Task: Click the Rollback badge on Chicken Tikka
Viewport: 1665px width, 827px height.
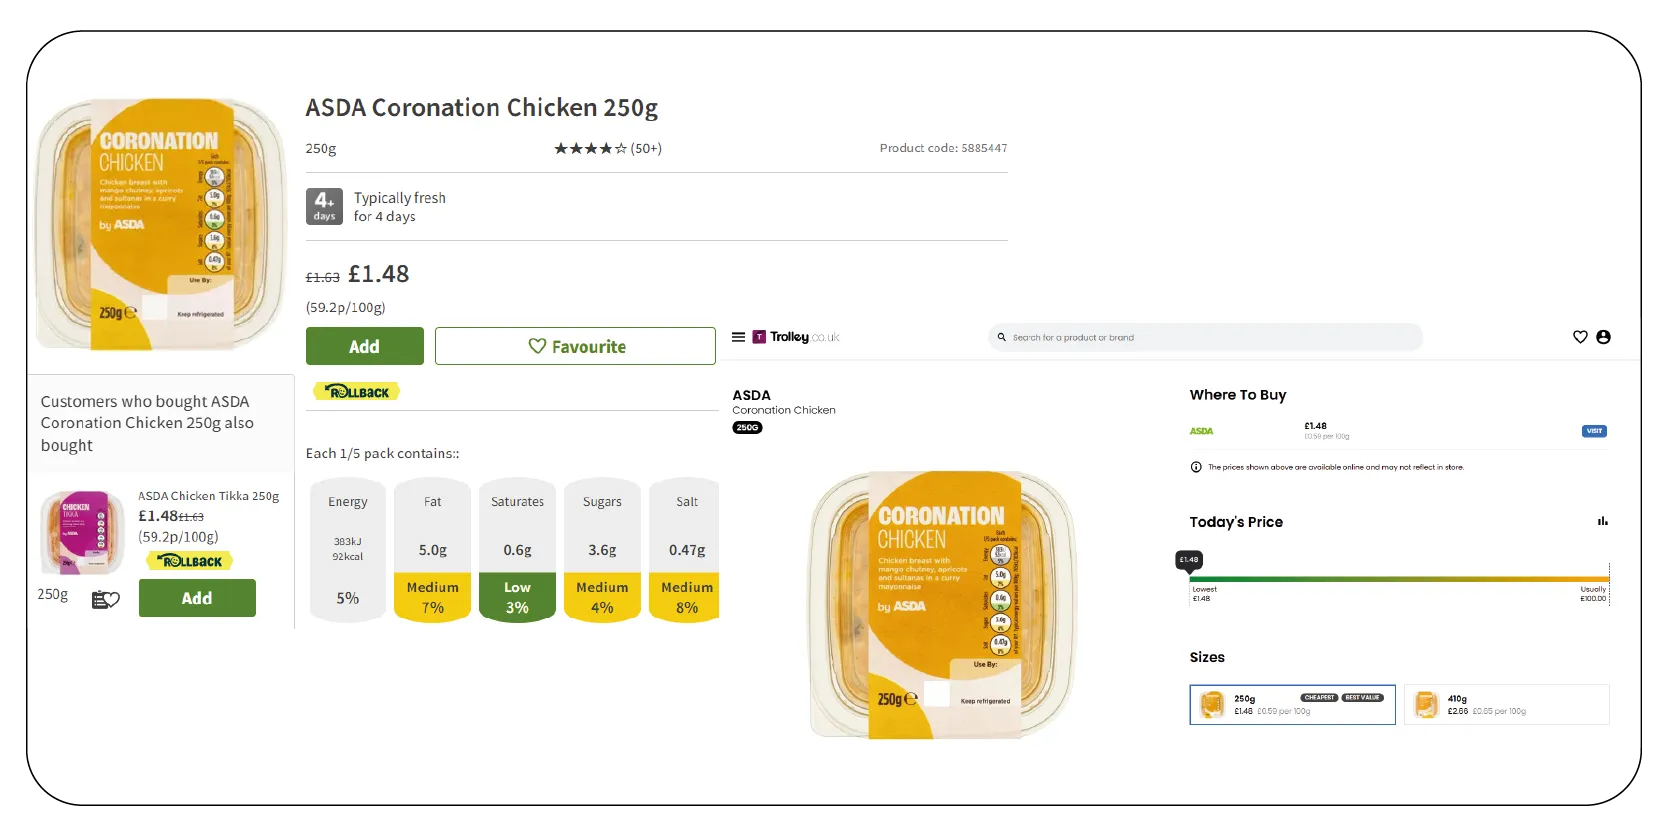Action: point(189,561)
